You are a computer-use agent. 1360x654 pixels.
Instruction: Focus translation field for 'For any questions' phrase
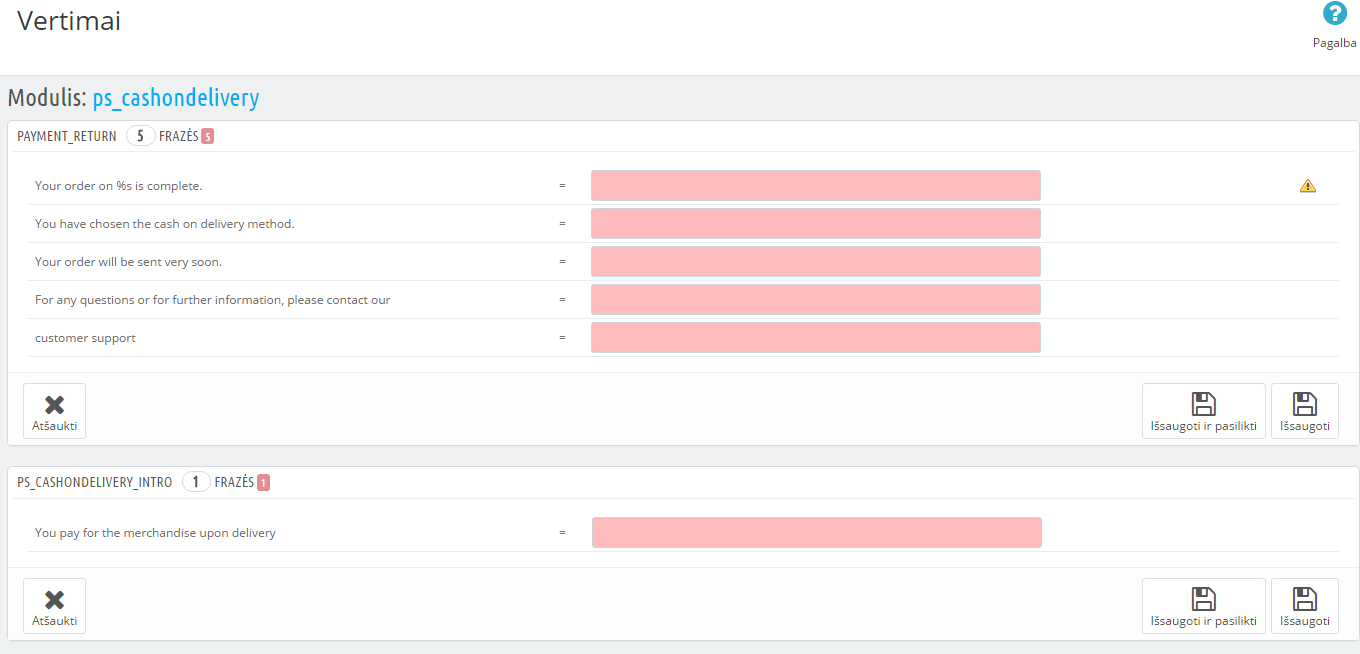(x=816, y=300)
